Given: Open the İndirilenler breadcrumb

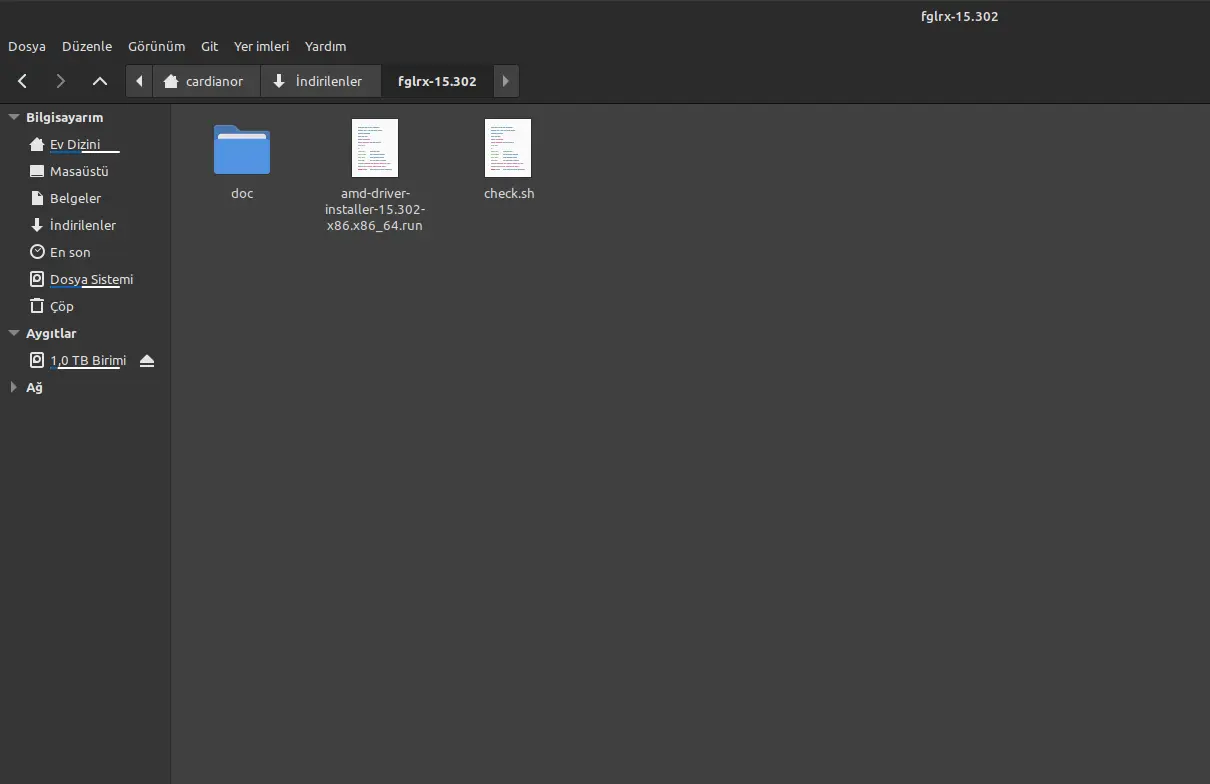Looking at the screenshot, I should coord(321,81).
